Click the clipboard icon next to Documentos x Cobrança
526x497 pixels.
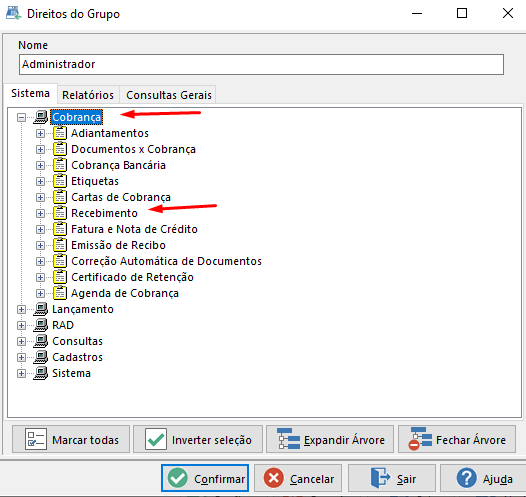[60, 149]
